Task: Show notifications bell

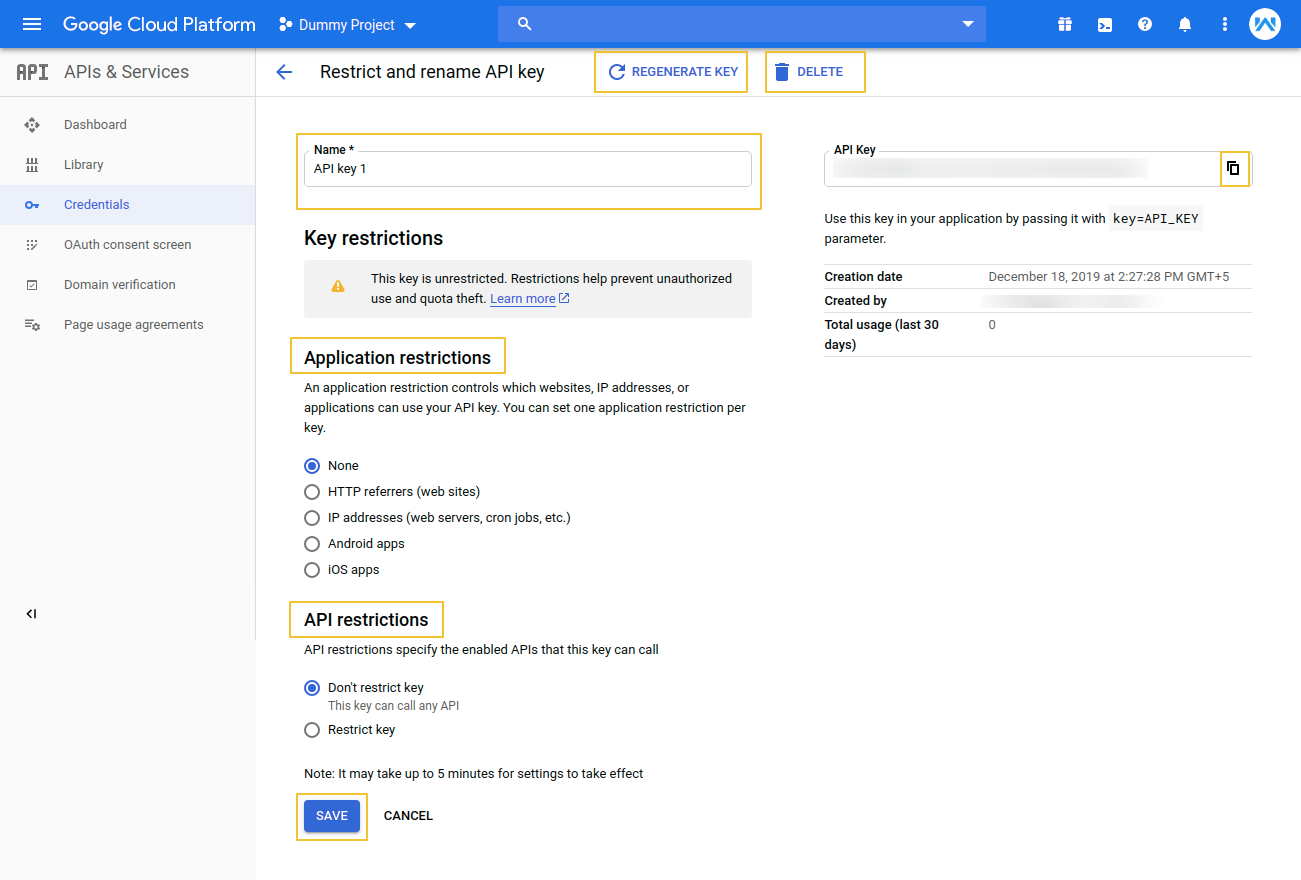Action: tap(1185, 24)
